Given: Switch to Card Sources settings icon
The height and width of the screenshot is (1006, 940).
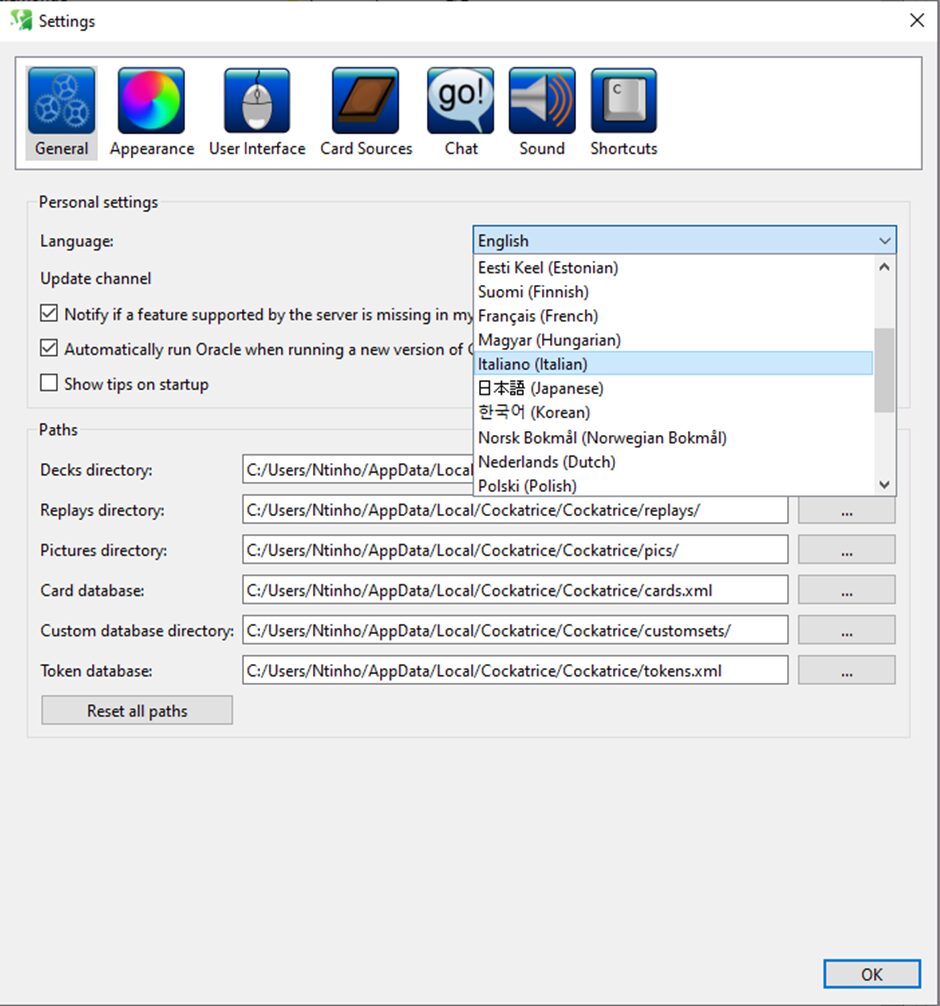Looking at the screenshot, I should click(x=366, y=101).
